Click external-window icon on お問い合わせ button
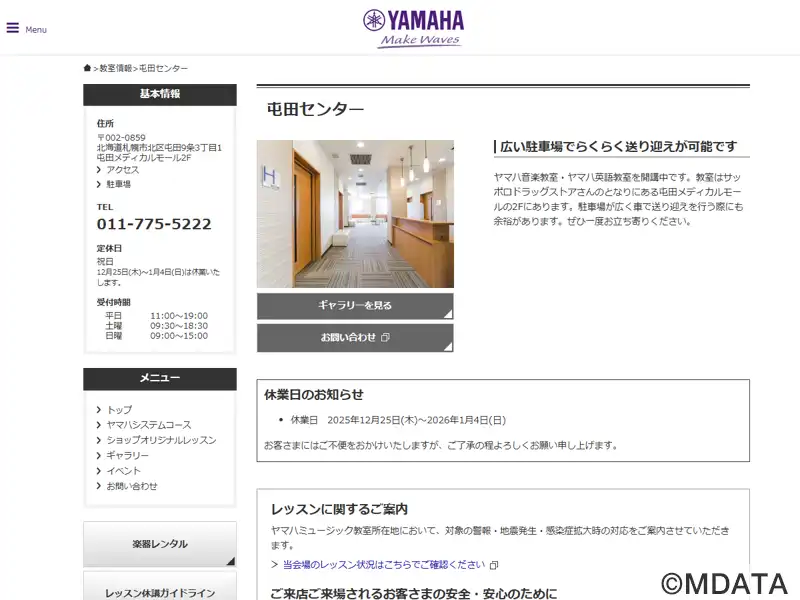The width and height of the screenshot is (800, 600). 386,337
